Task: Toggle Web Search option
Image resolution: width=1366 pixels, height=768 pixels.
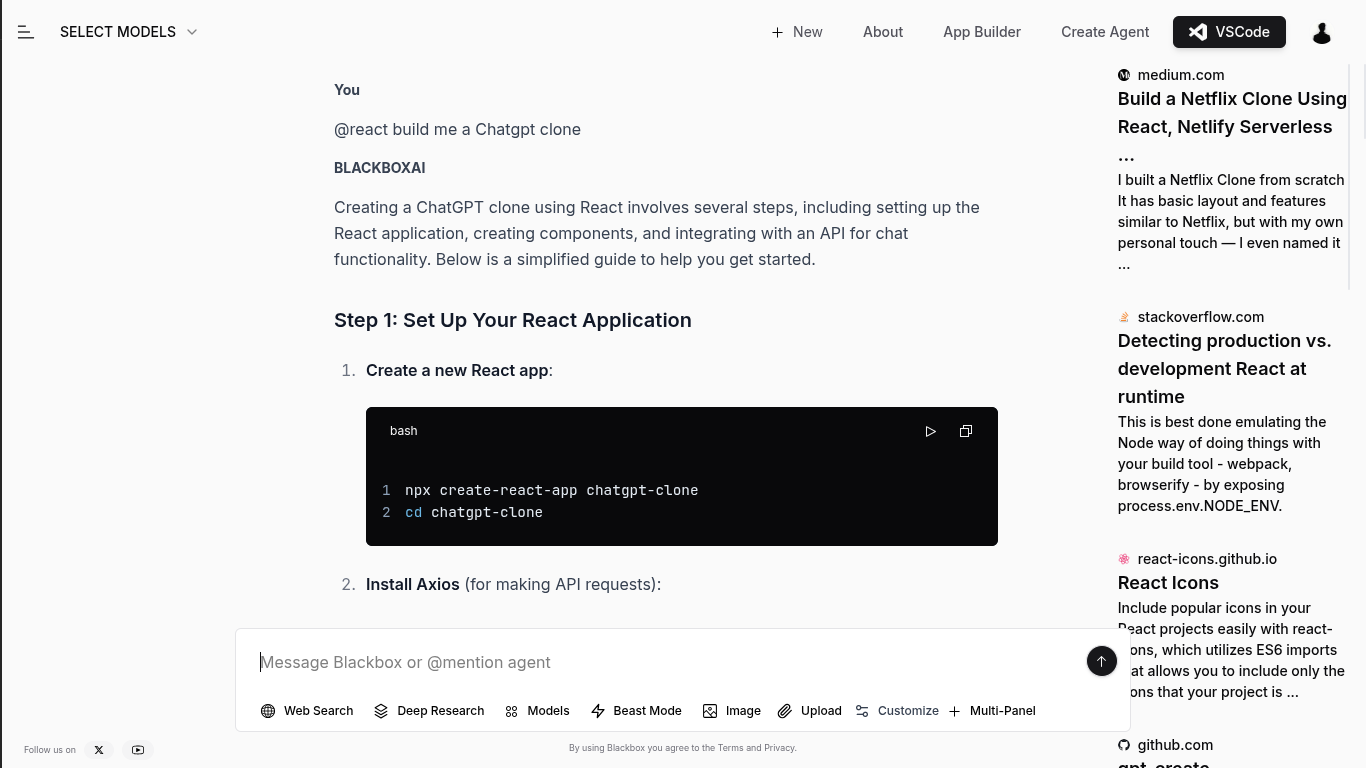Action: pos(307,711)
